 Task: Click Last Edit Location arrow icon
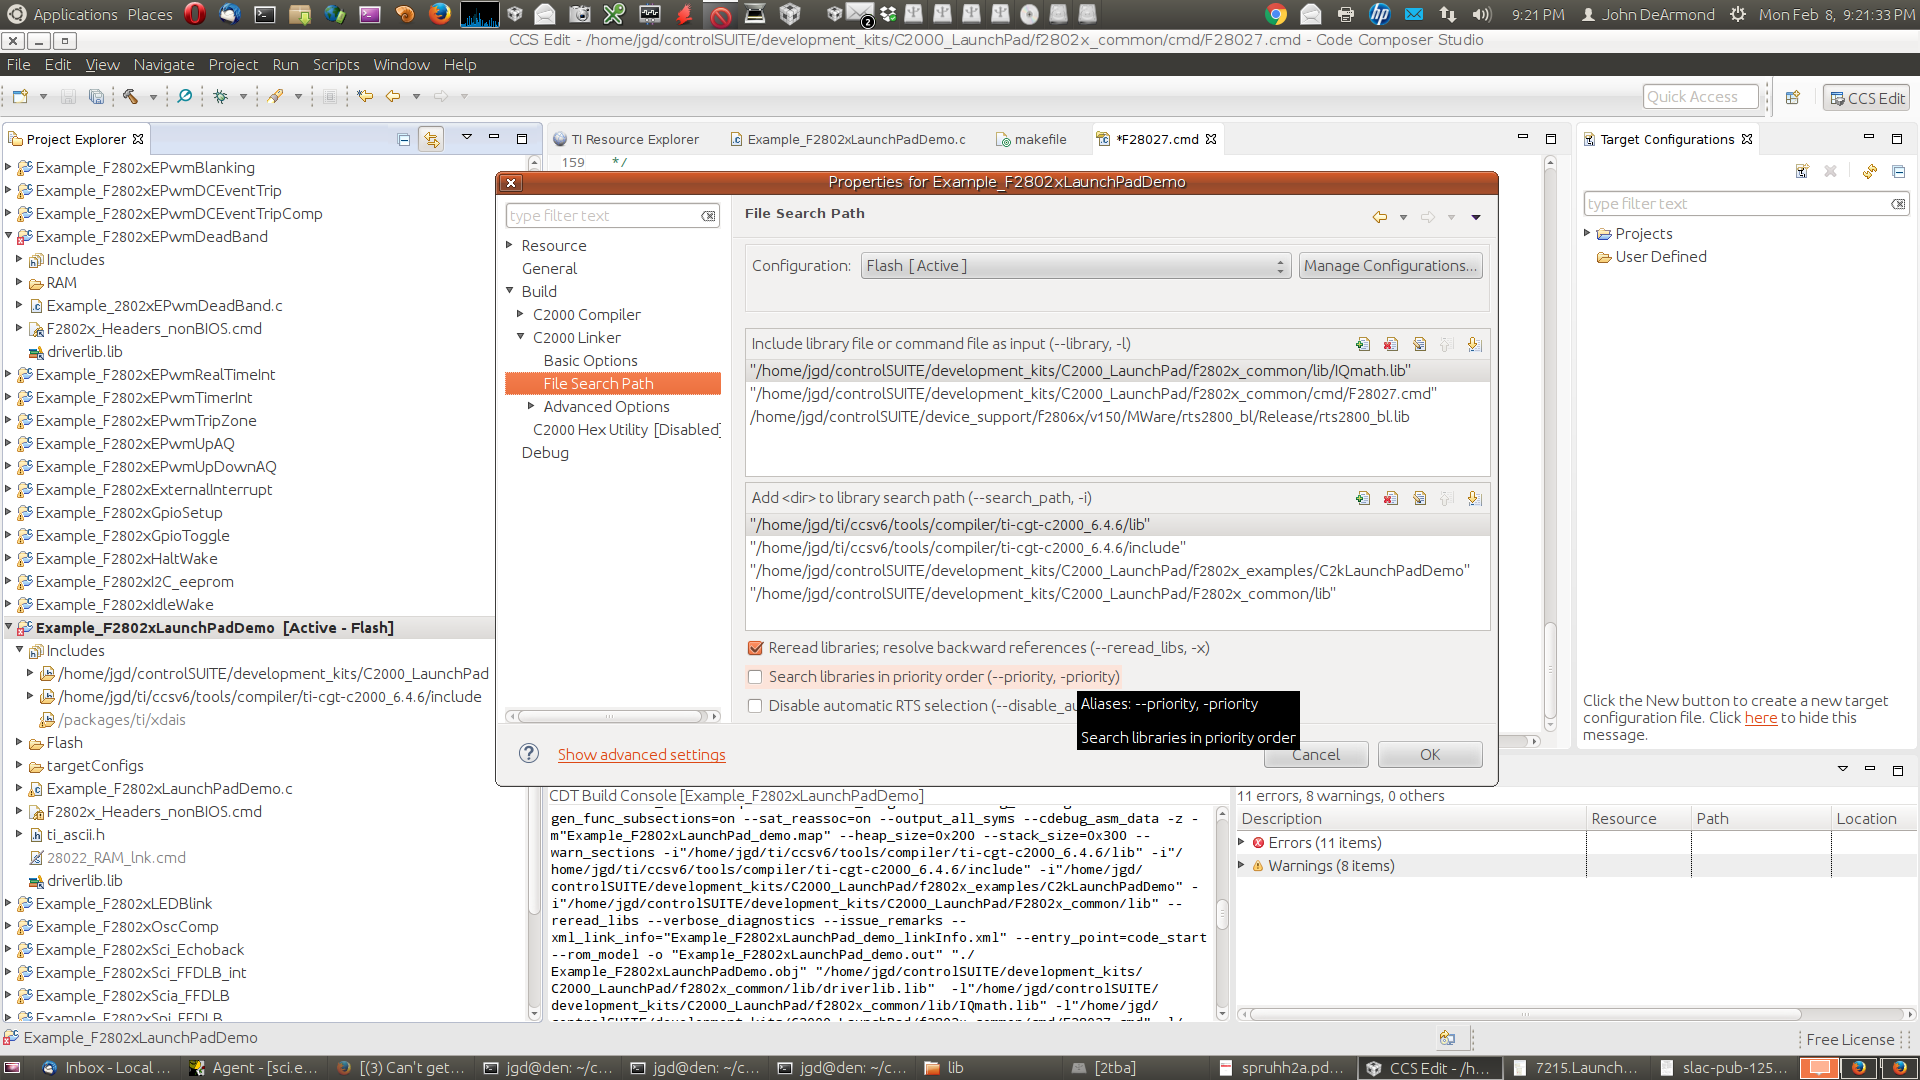(365, 97)
